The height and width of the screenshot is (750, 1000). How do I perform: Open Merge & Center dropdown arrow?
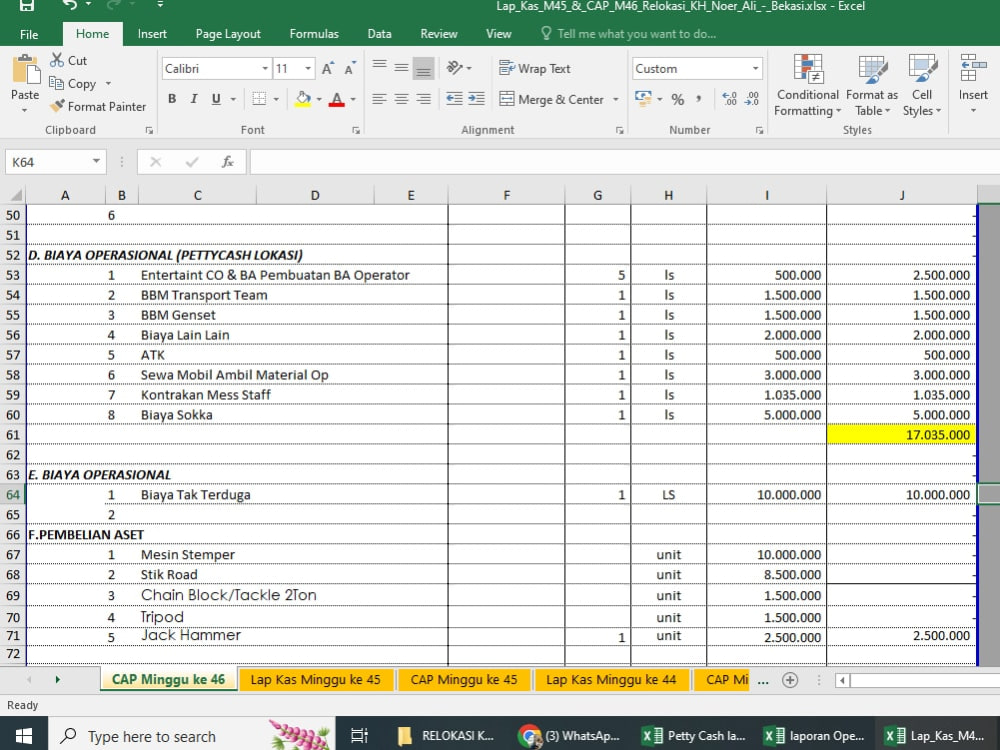tap(615, 99)
